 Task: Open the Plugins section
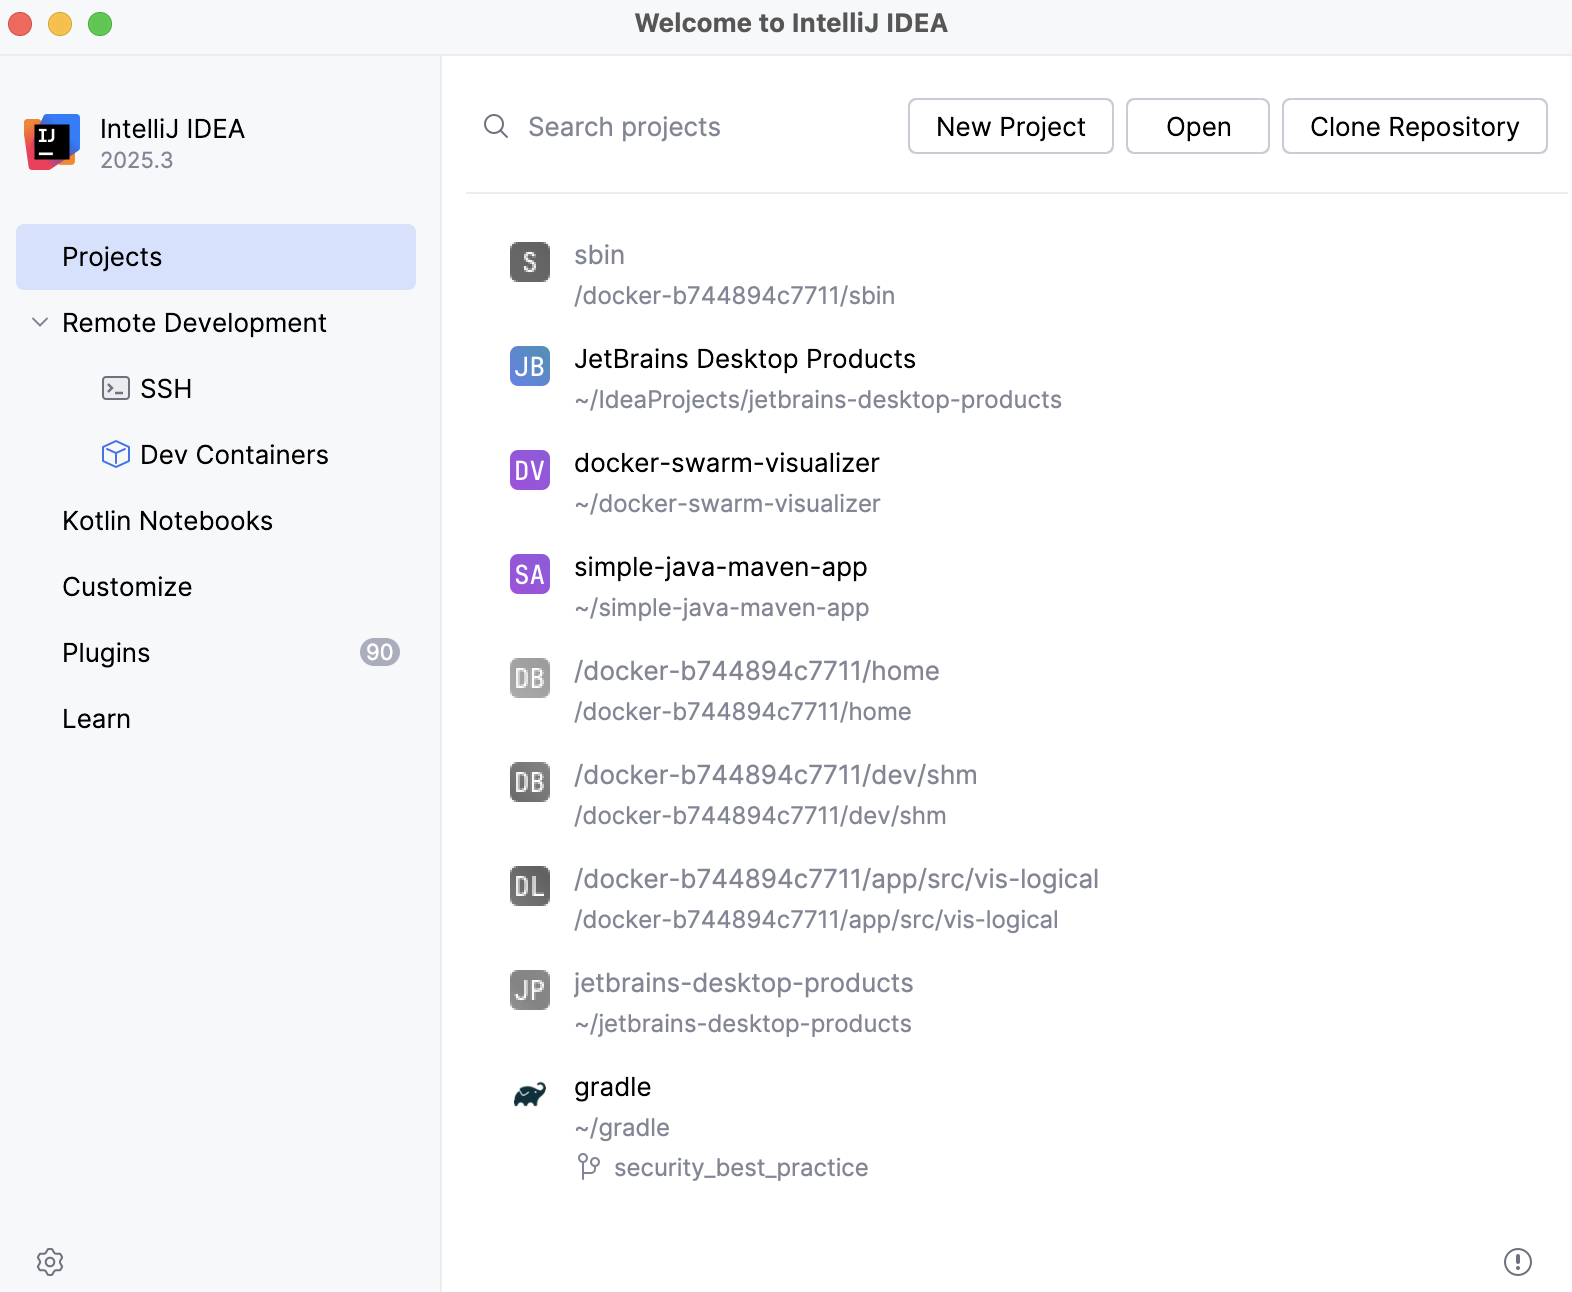(x=106, y=653)
